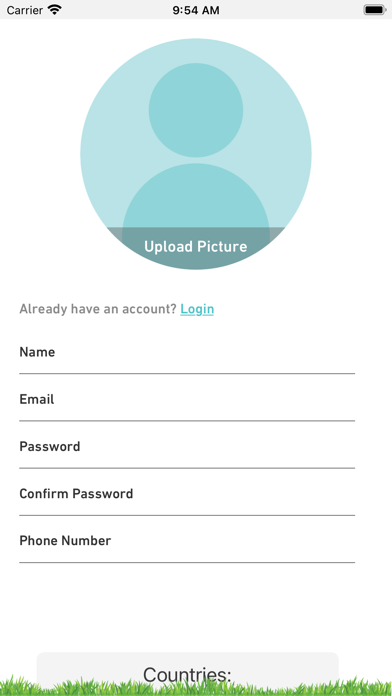Click the avatar silhouette shoulders shape

pyautogui.click(x=196, y=195)
